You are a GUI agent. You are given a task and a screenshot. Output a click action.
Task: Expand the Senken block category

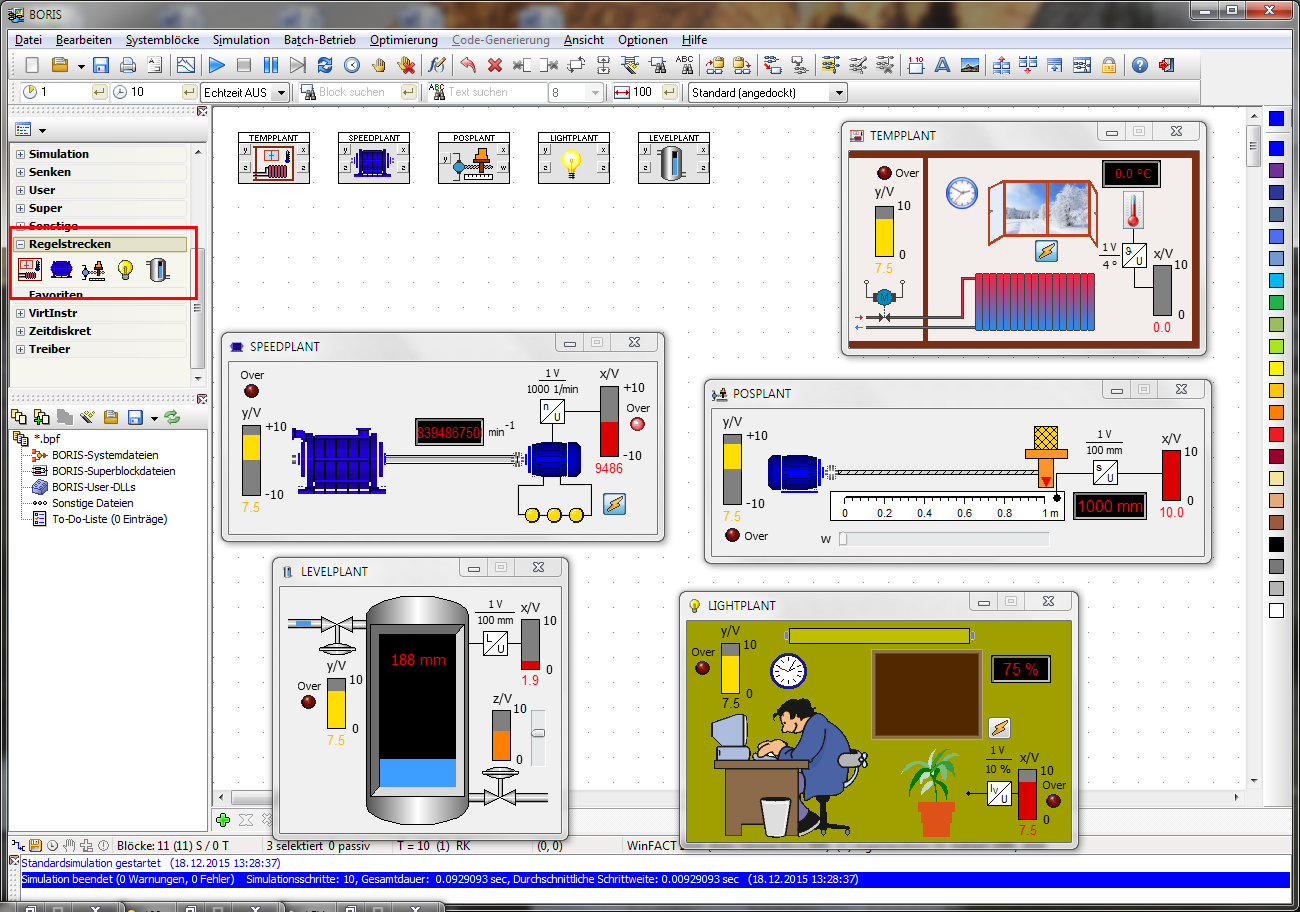point(21,172)
